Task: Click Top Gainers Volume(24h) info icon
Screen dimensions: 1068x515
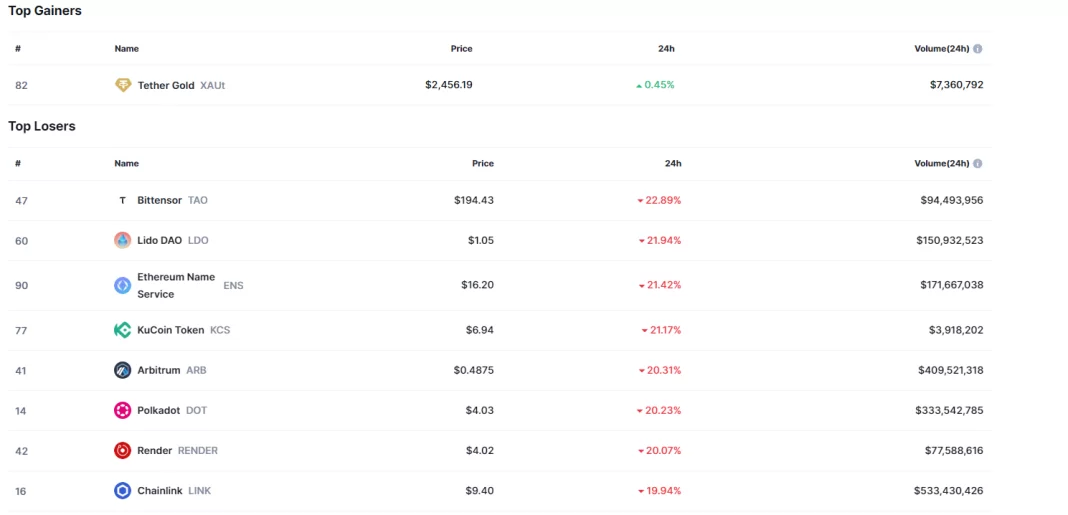Action: 978,49
